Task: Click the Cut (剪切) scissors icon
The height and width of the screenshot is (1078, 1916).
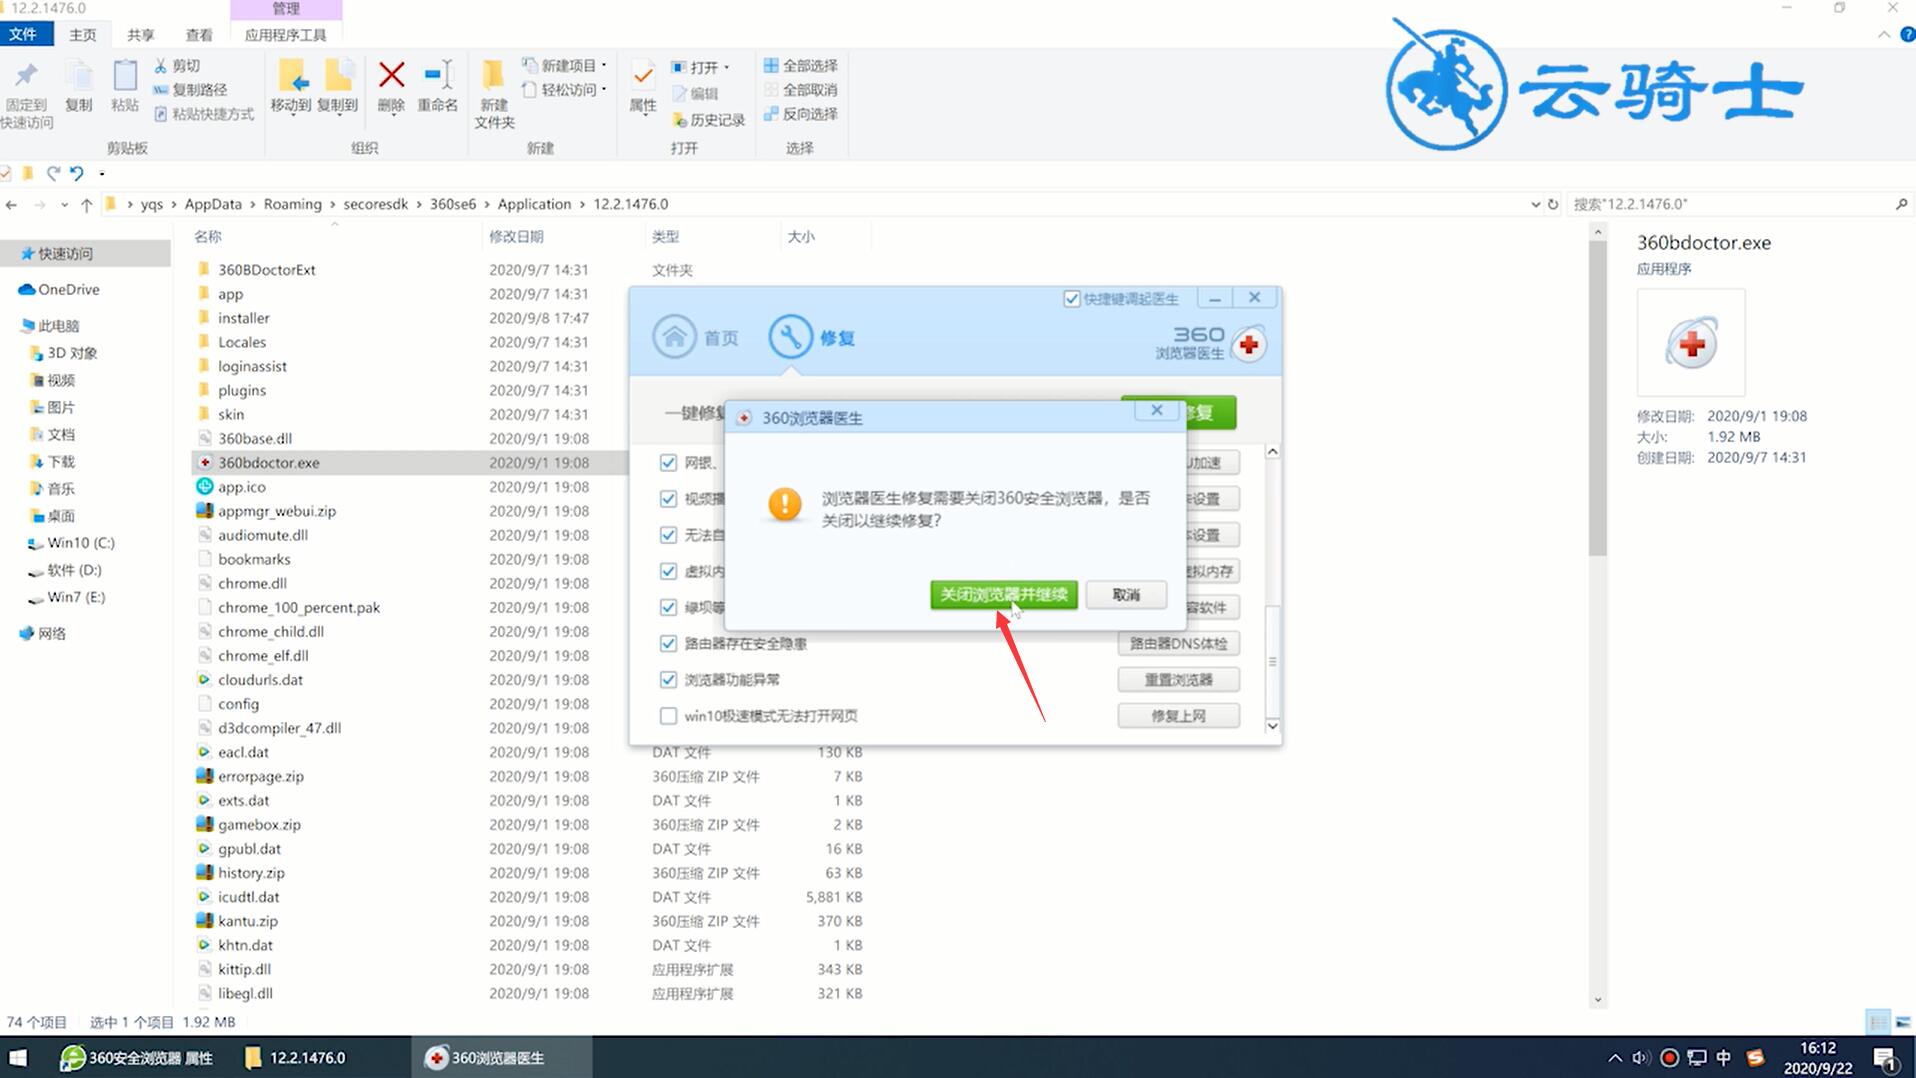Action: click(160, 65)
